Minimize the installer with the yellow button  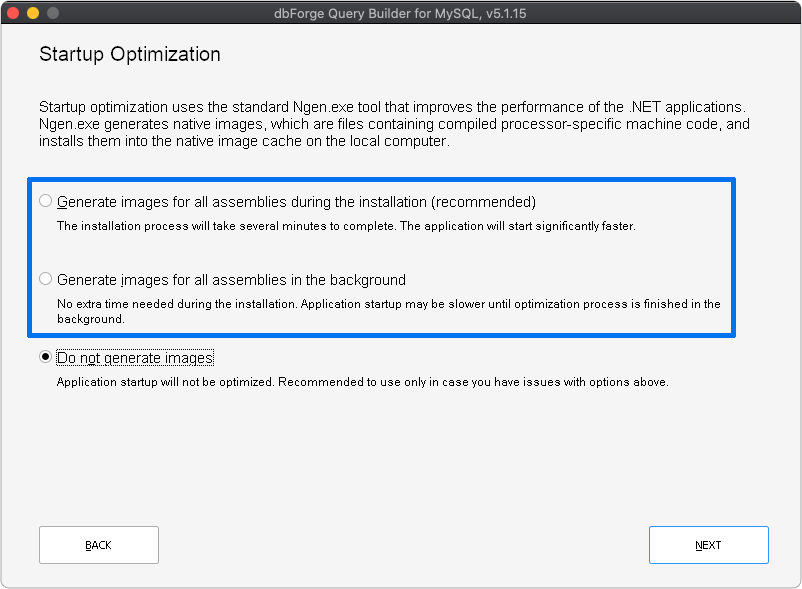33,13
